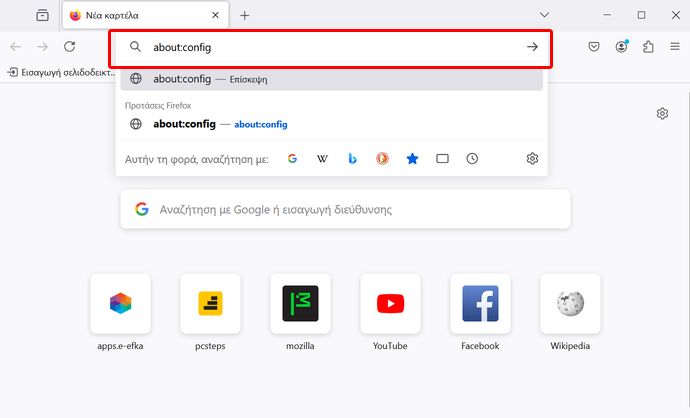Screen dimensions: 690x418
Task: Search this time with DuckDuckGo icon
Action: click(382, 158)
